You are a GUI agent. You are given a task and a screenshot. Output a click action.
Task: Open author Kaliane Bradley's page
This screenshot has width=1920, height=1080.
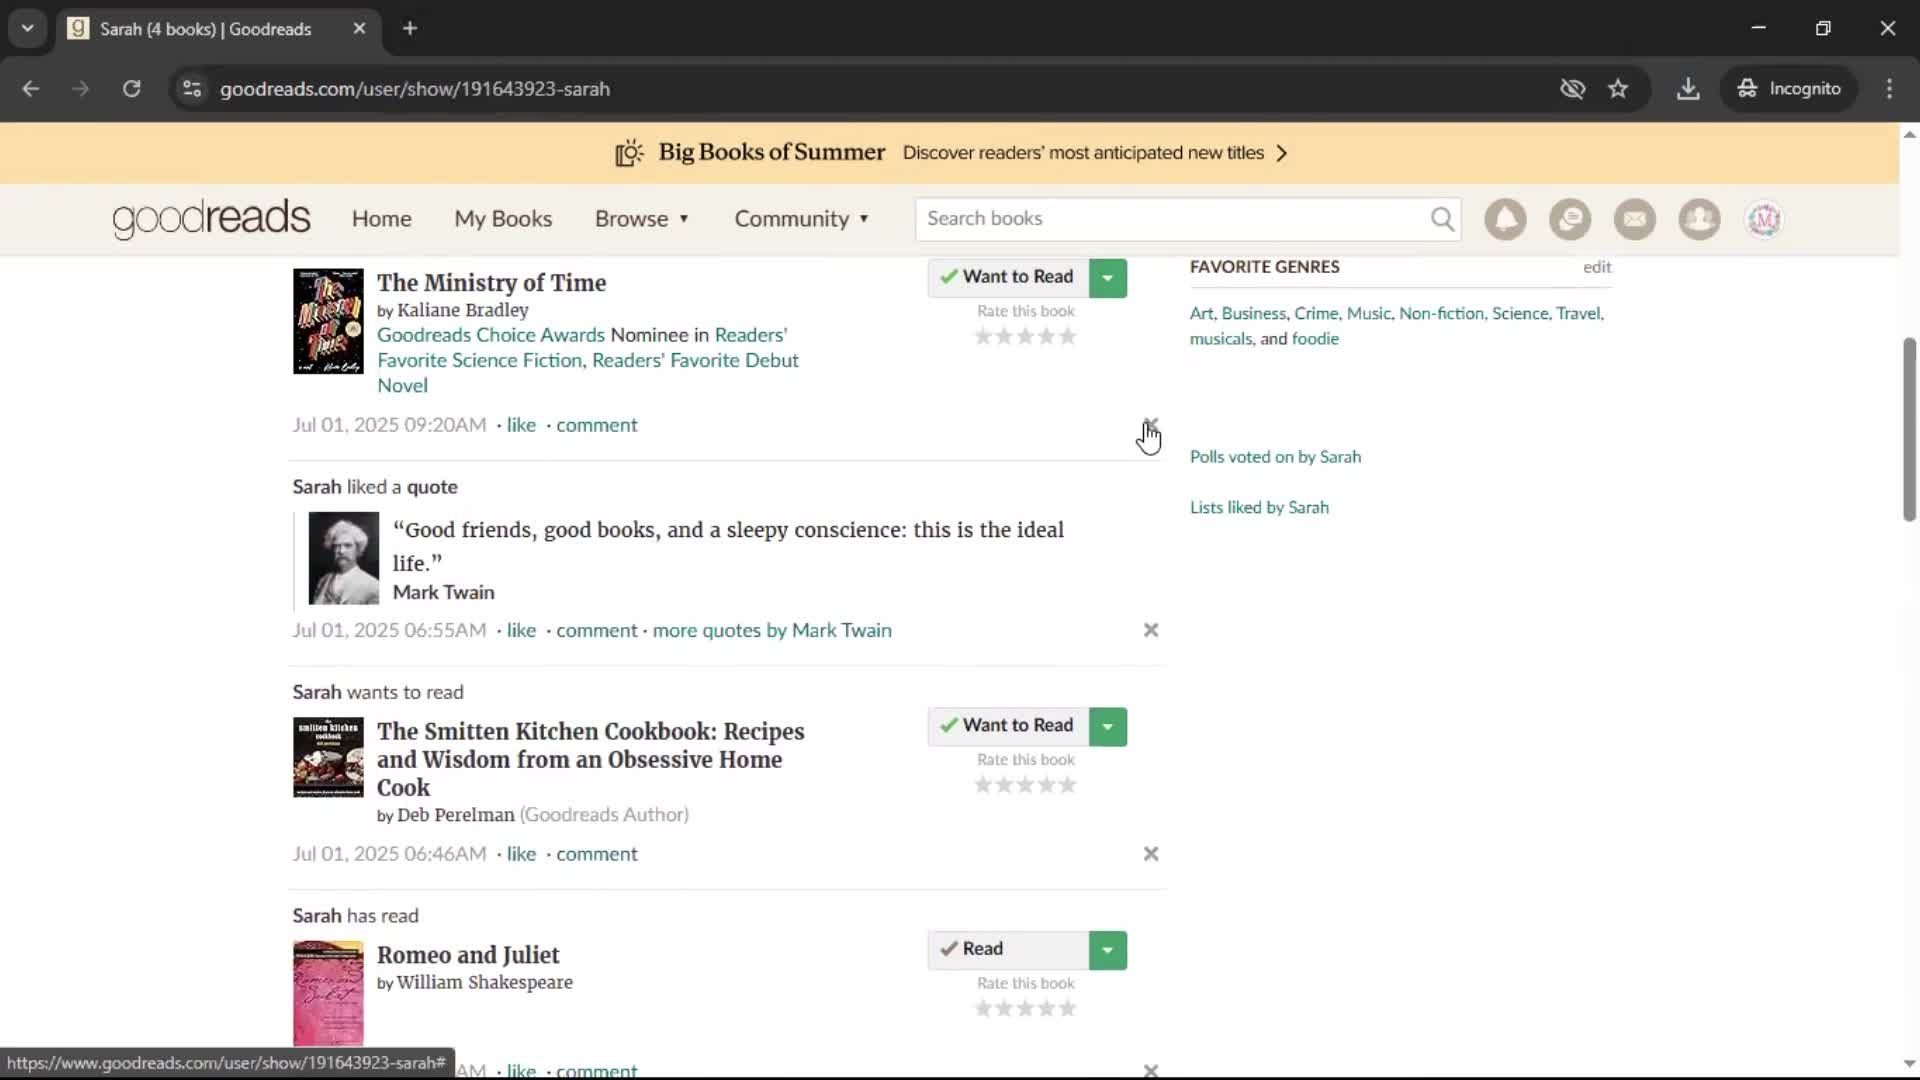point(462,310)
